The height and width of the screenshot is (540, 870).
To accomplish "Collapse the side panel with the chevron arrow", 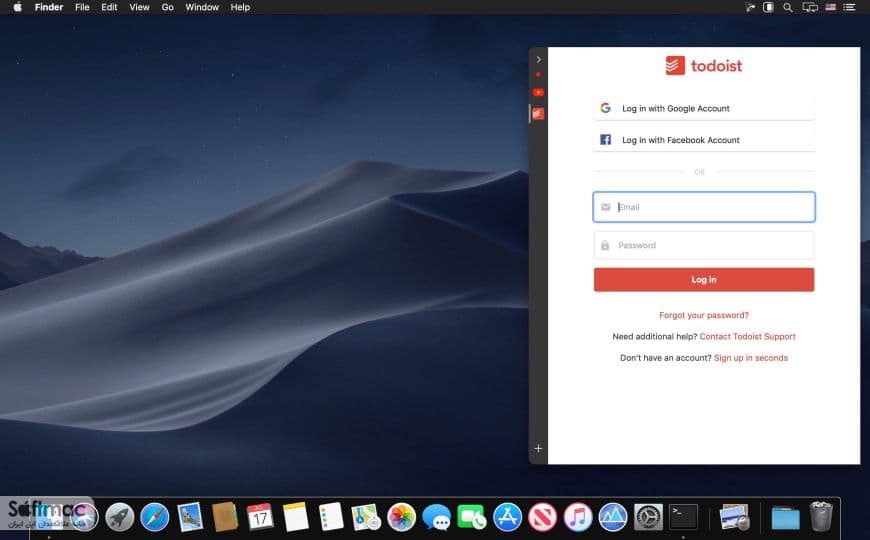I will (538, 59).
